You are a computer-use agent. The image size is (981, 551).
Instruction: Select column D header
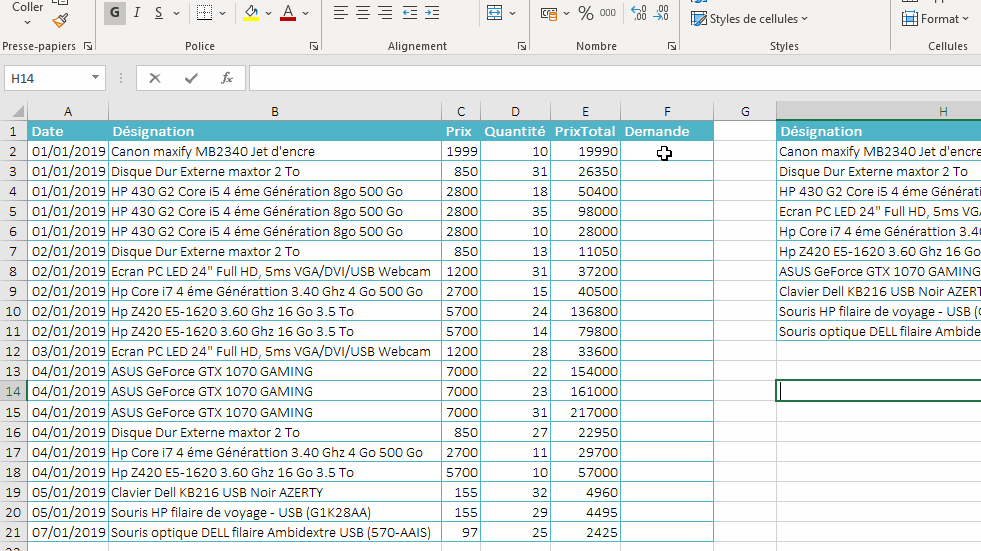click(516, 111)
